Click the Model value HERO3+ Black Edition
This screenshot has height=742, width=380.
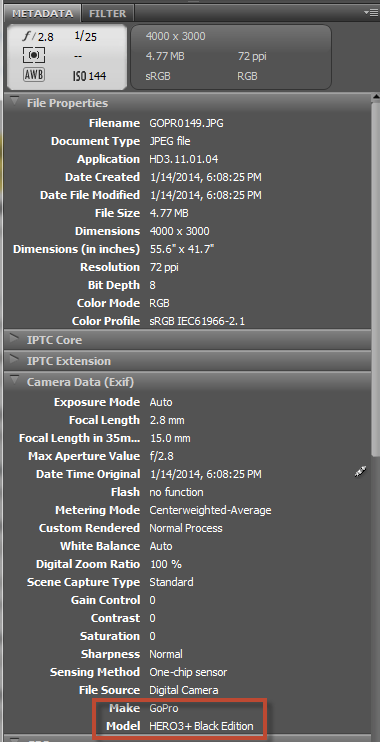(x=201, y=726)
